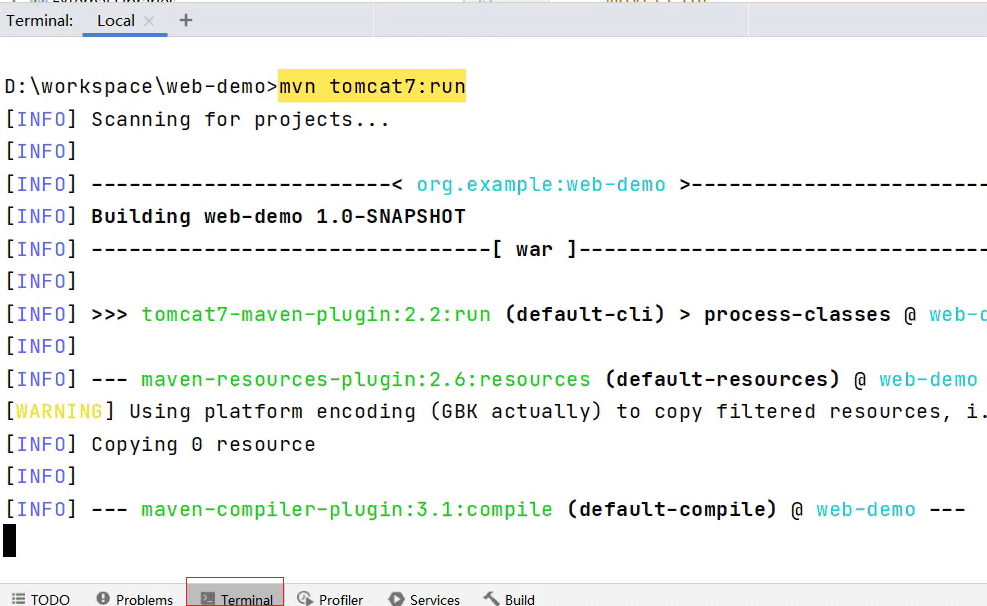Open the Services tool window icon
The width and height of the screenshot is (987, 606).
tap(397, 598)
